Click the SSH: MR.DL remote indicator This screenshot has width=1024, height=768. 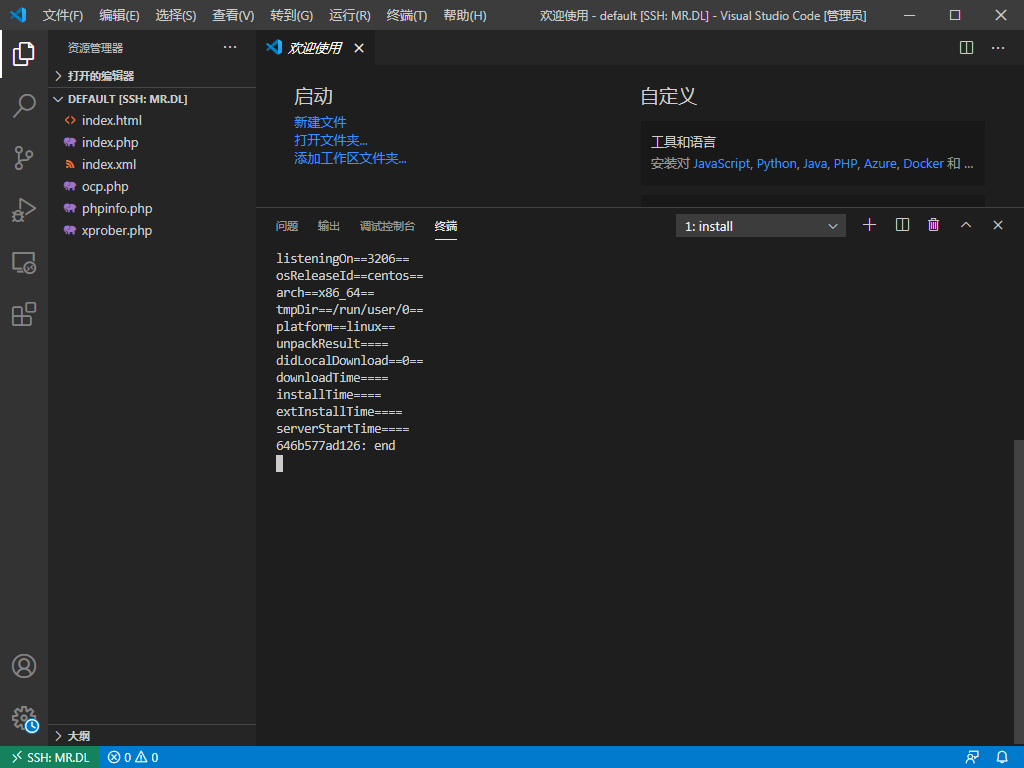pos(50,757)
